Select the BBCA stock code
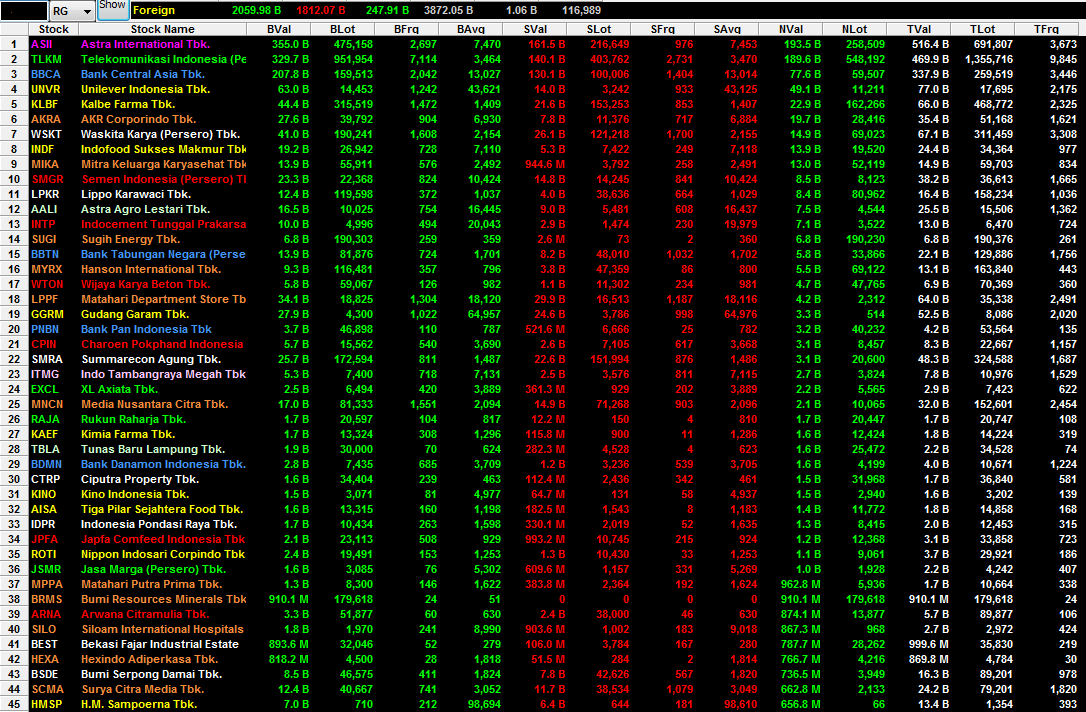1086x712 pixels. tap(46, 74)
